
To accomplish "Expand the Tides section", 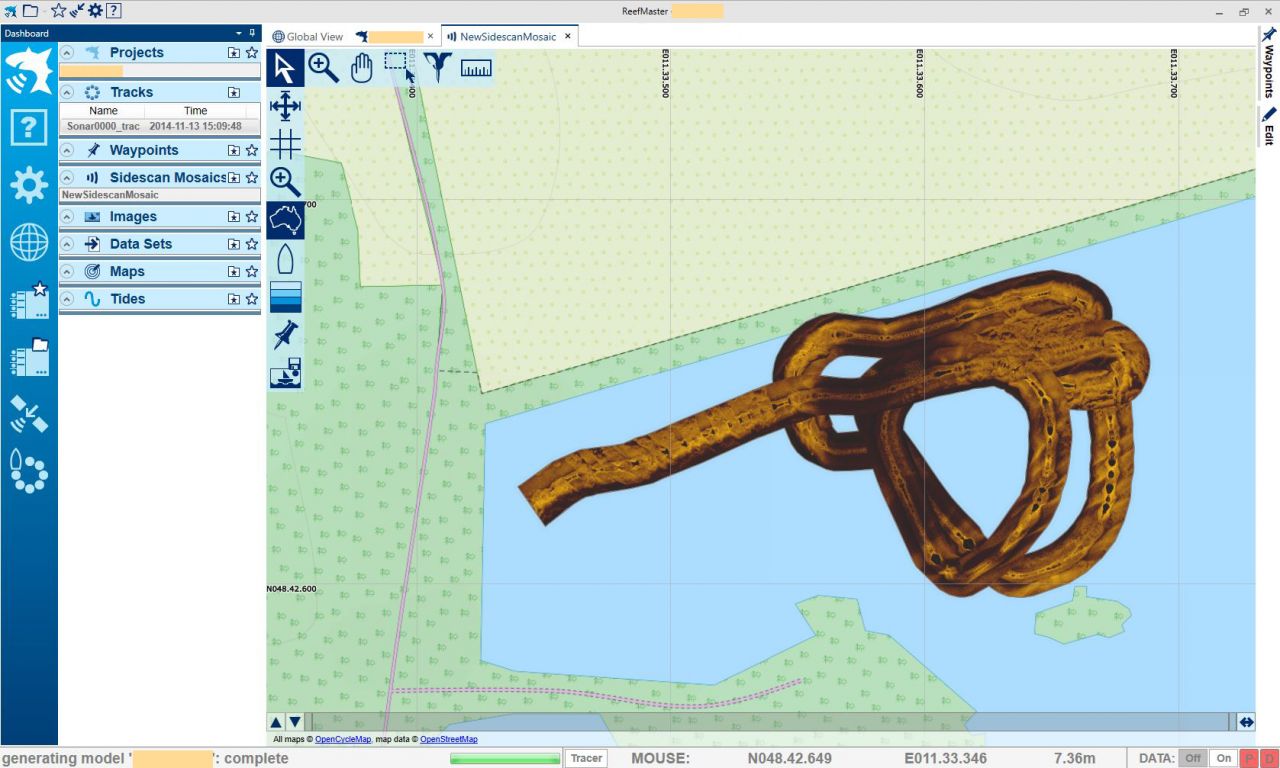I will point(67,299).
